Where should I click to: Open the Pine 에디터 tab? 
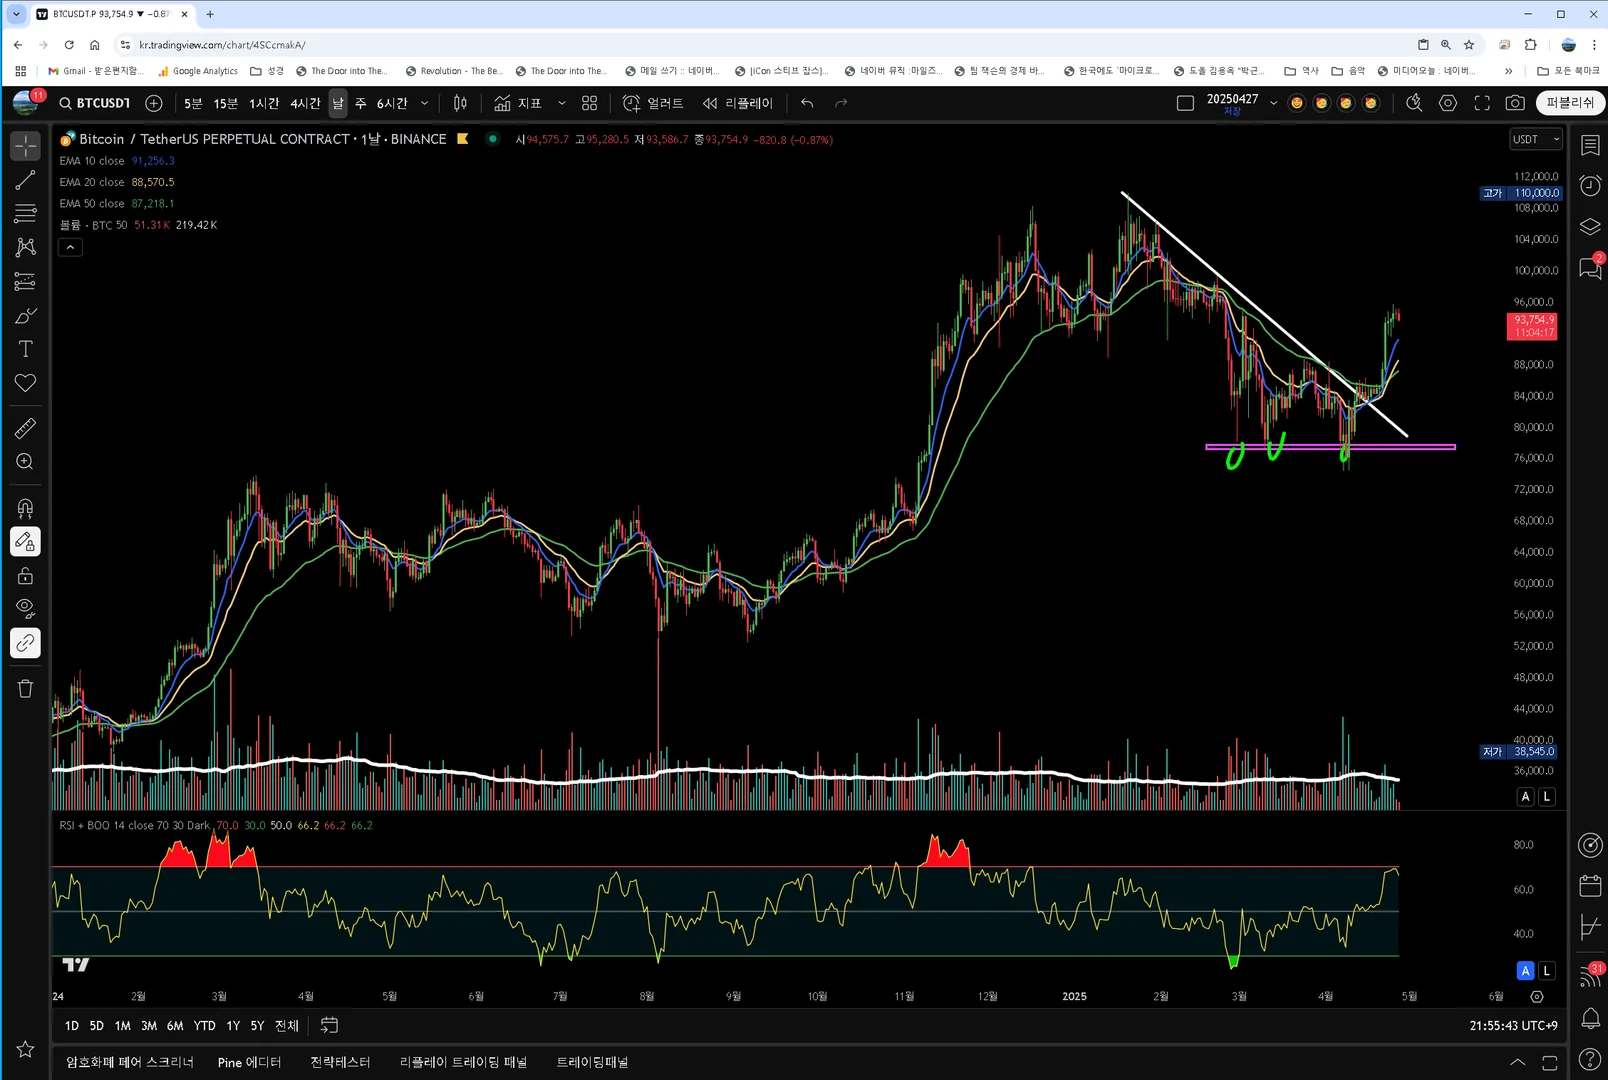click(249, 1062)
